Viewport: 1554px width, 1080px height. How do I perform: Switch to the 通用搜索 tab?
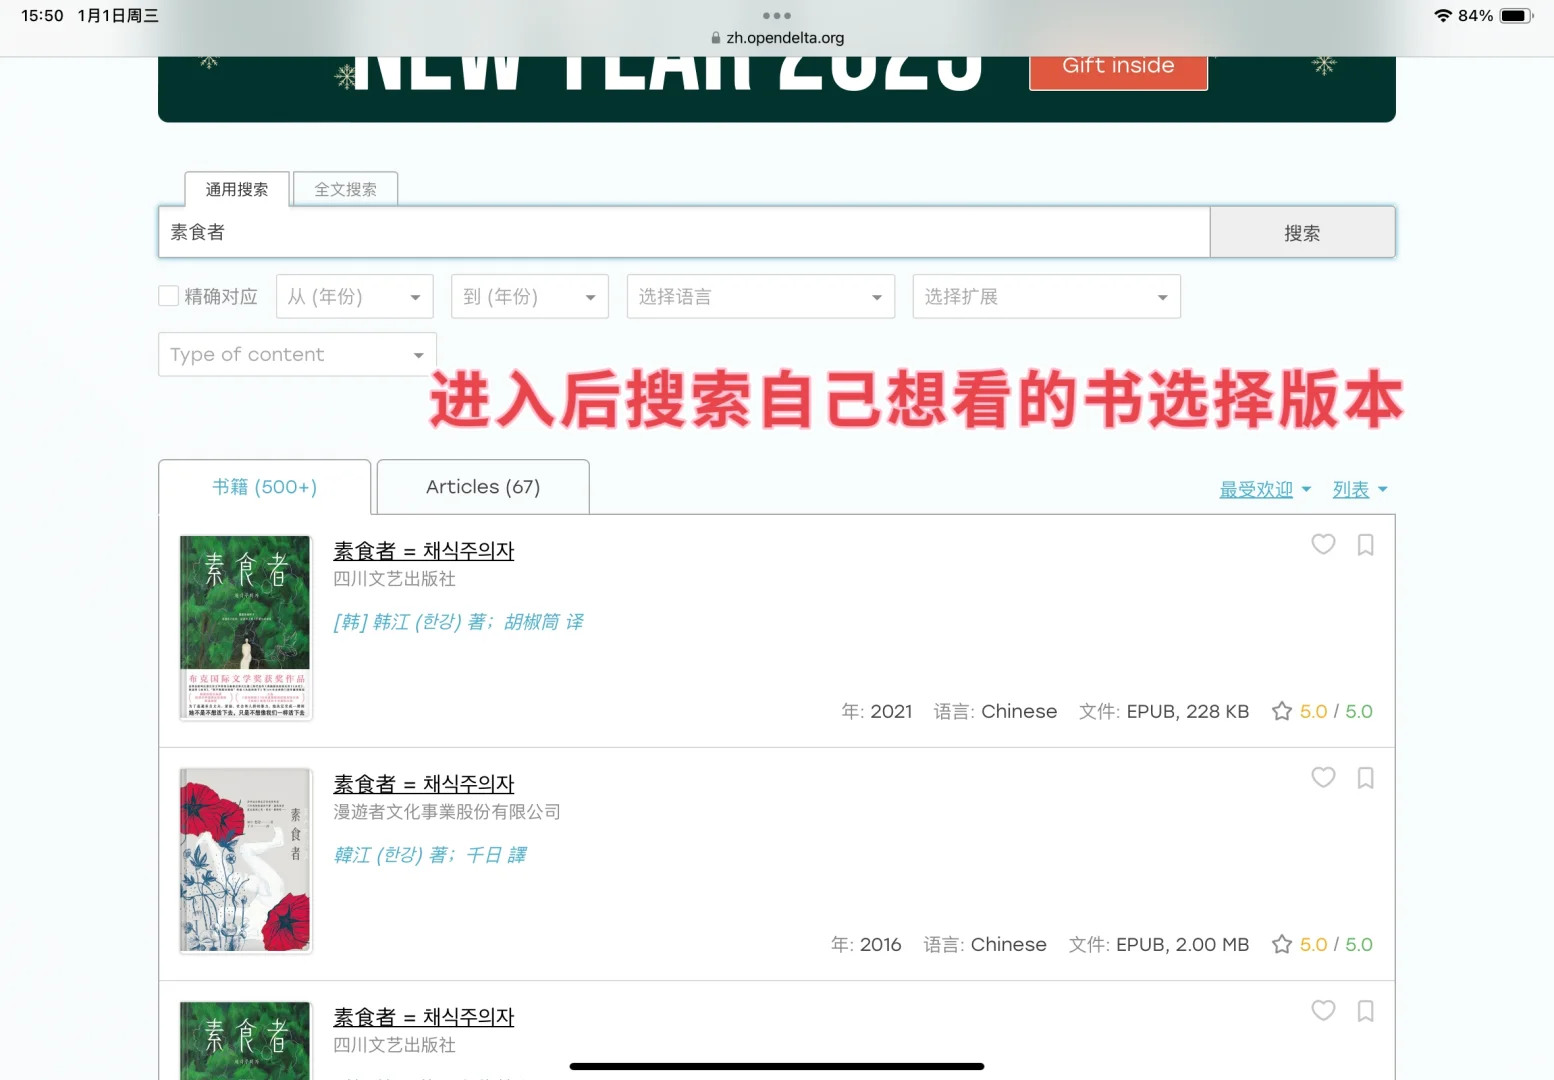point(237,189)
